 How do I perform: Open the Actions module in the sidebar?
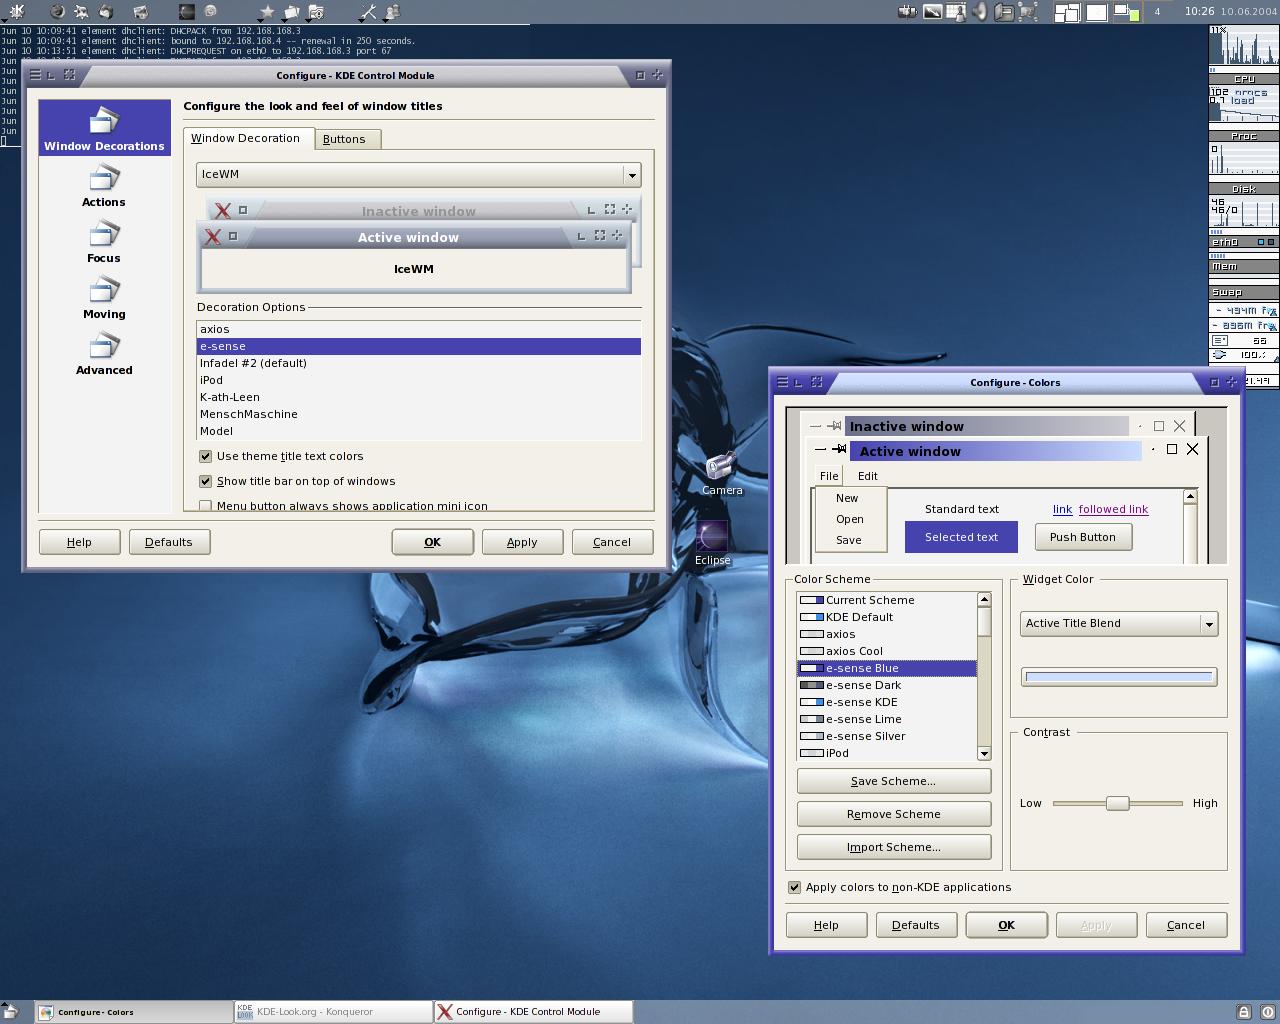[x=104, y=186]
